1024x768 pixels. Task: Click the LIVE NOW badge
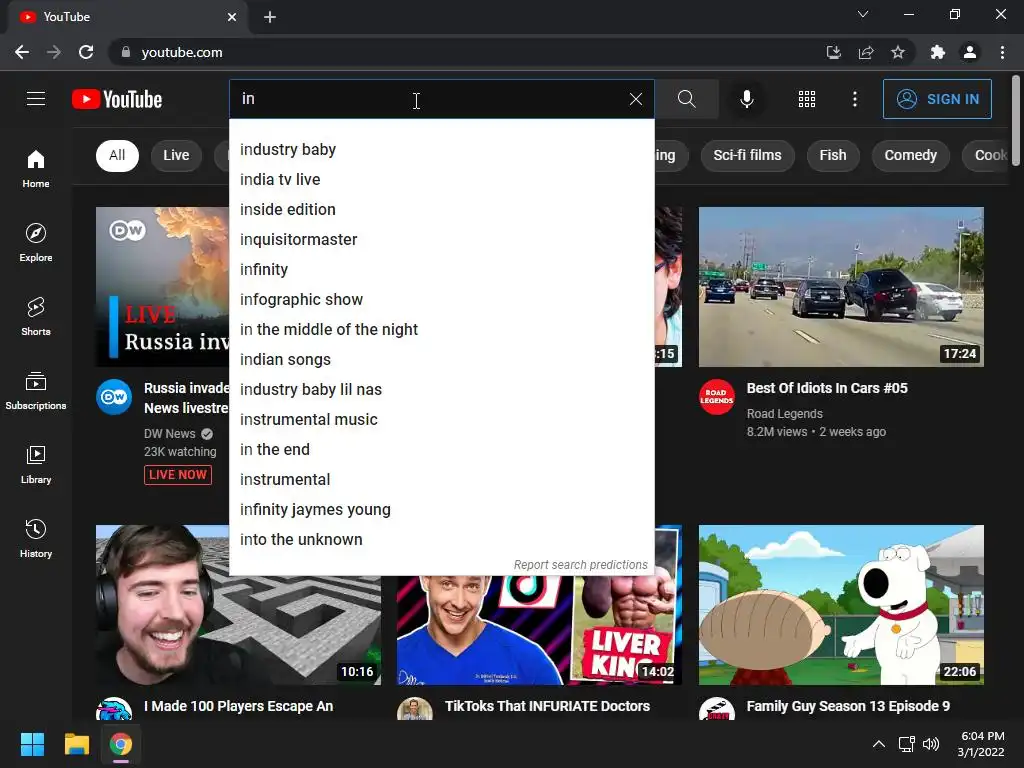[x=178, y=475]
